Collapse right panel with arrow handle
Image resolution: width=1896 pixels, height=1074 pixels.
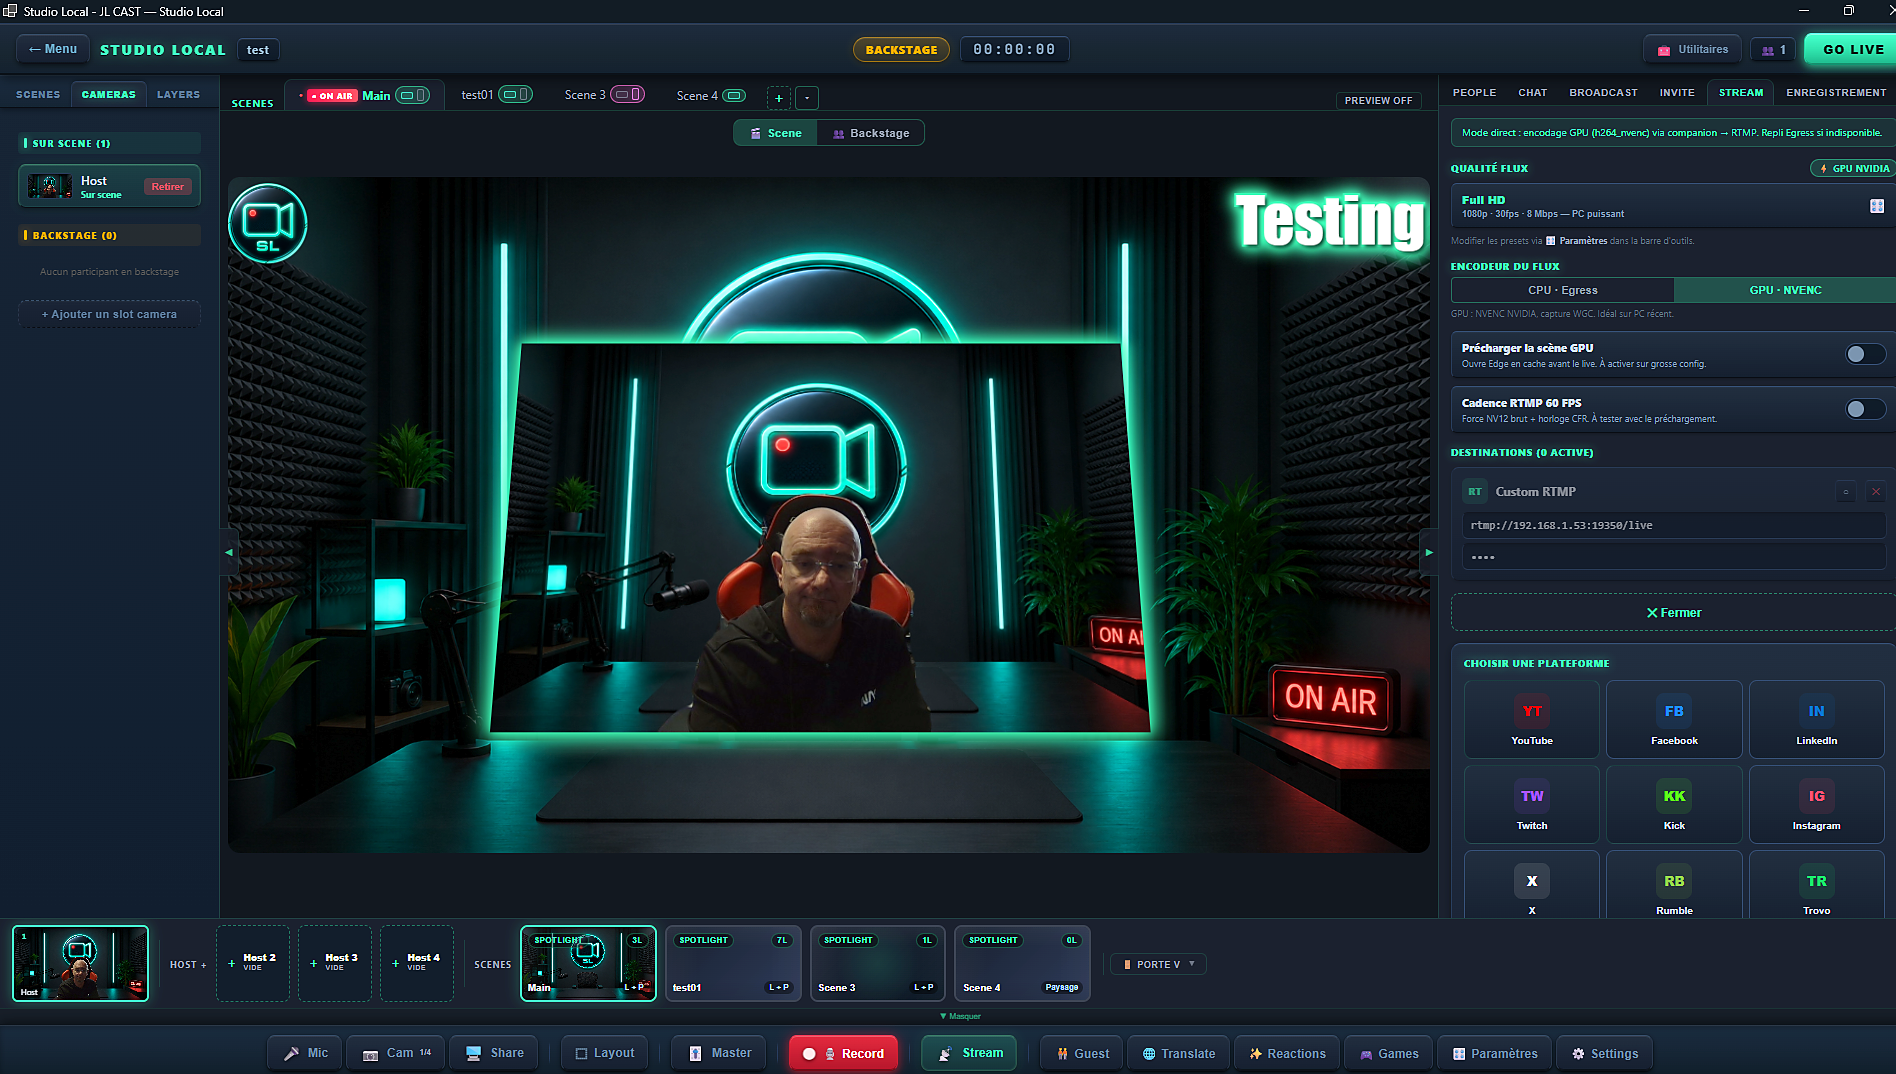click(x=1429, y=552)
